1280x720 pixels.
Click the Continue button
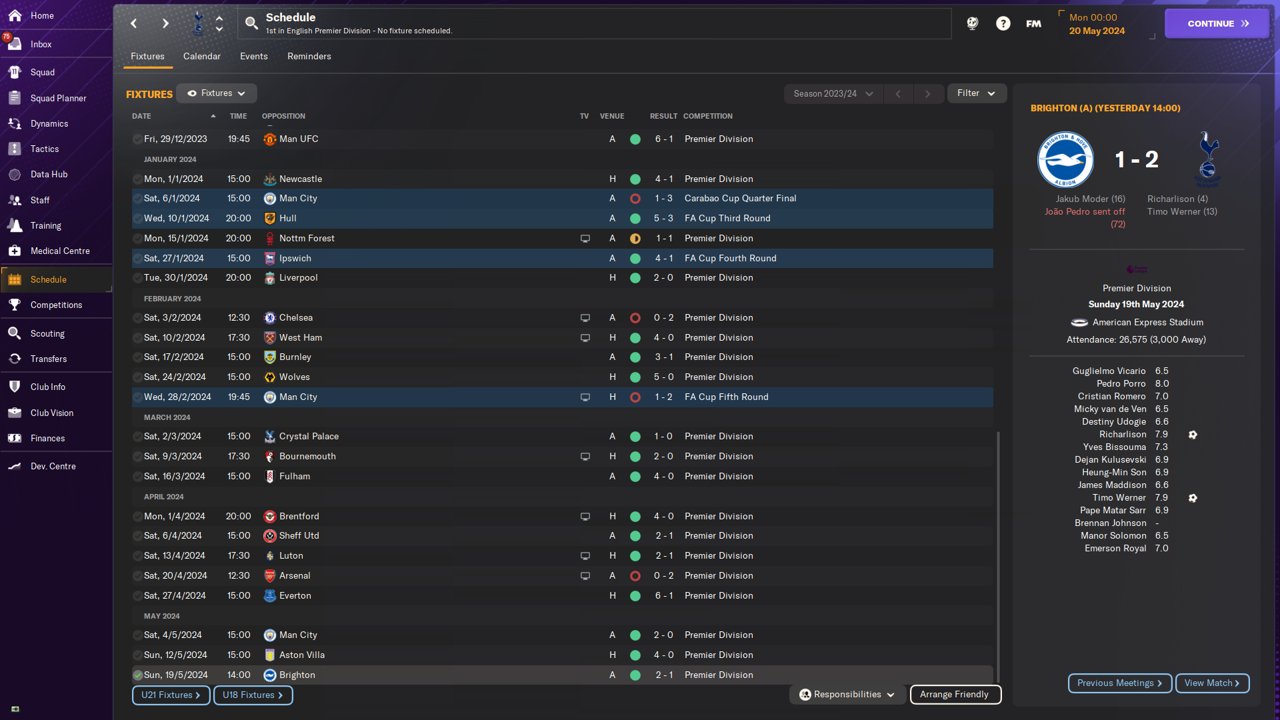tap(1216, 23)
